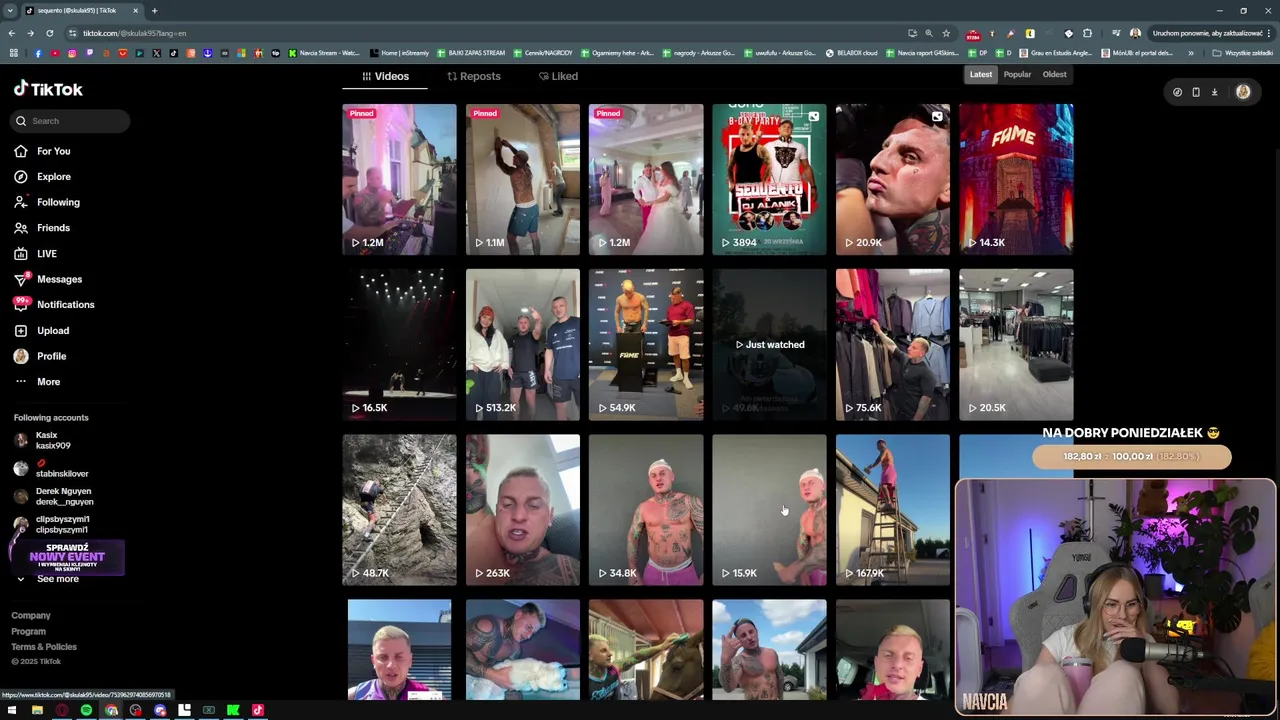1280x720 pixels.
Task: Open the video with 513.2K views
Action: pos(523,344)
